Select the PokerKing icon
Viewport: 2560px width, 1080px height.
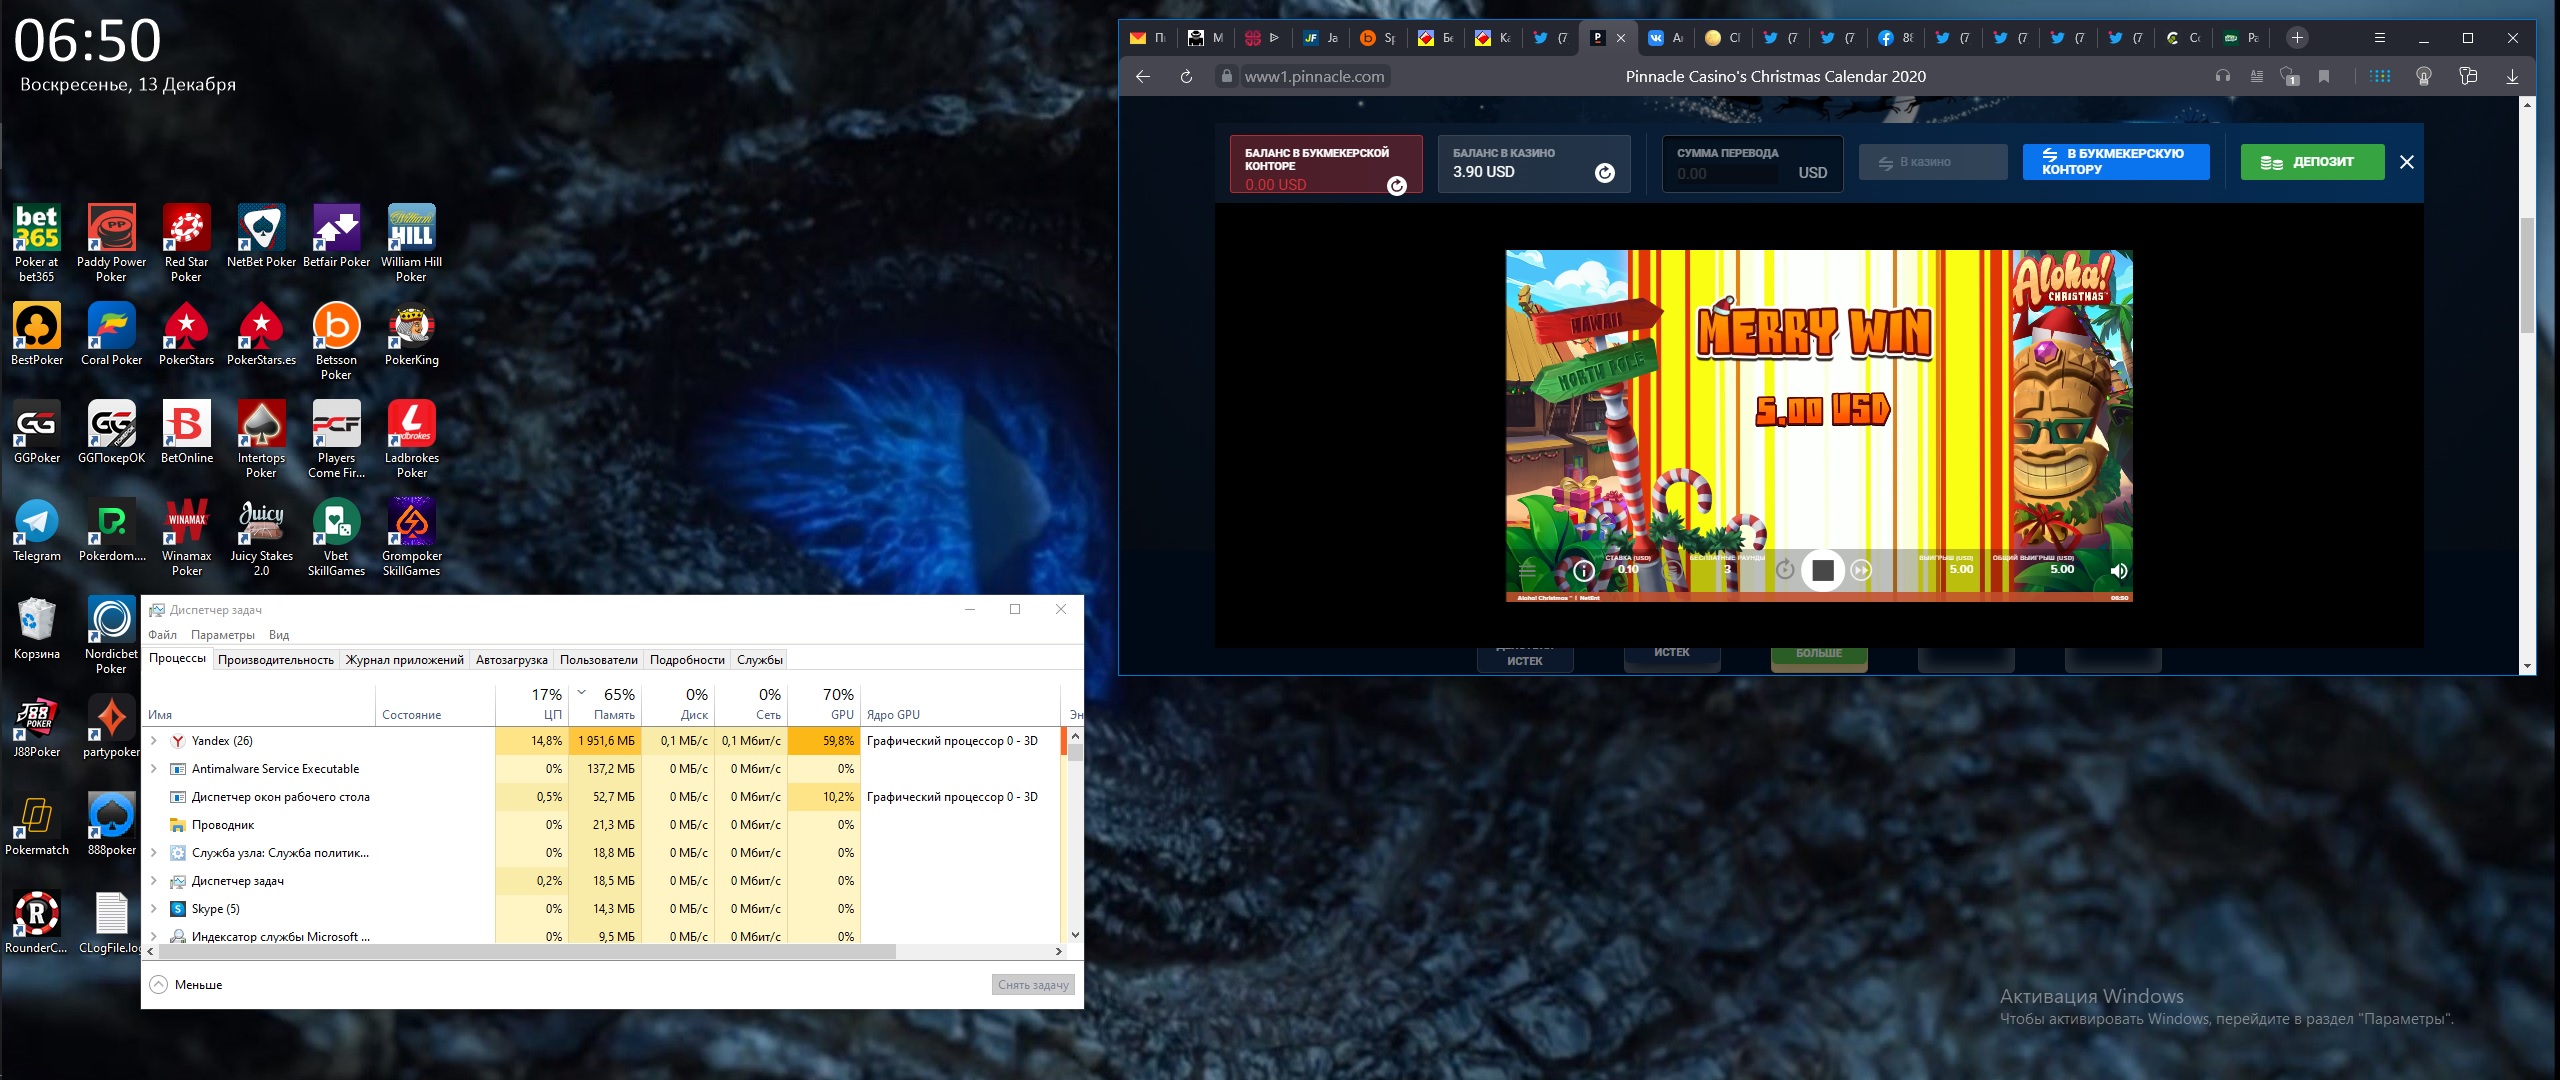coord(411,335)
